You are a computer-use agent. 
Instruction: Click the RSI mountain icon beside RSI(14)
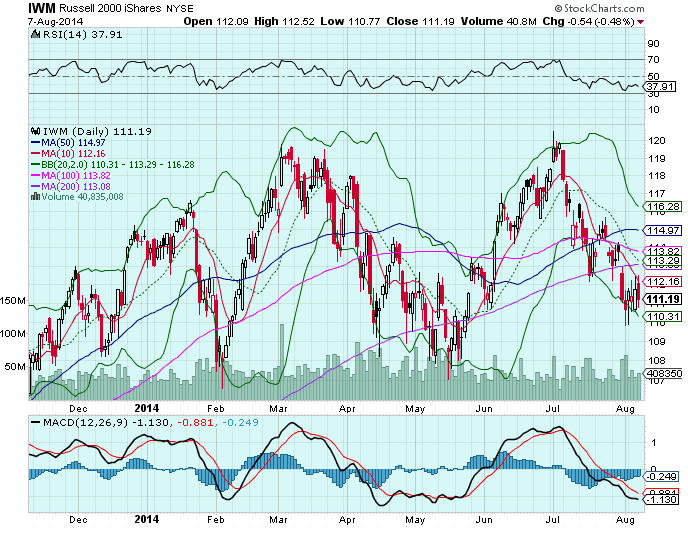(36, 34)
